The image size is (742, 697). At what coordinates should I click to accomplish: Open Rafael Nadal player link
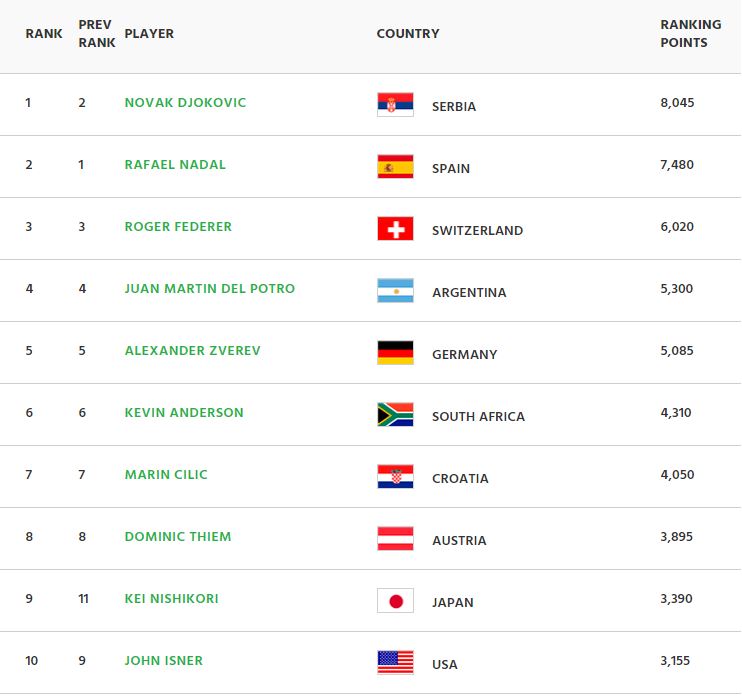[x=175, y=165]
